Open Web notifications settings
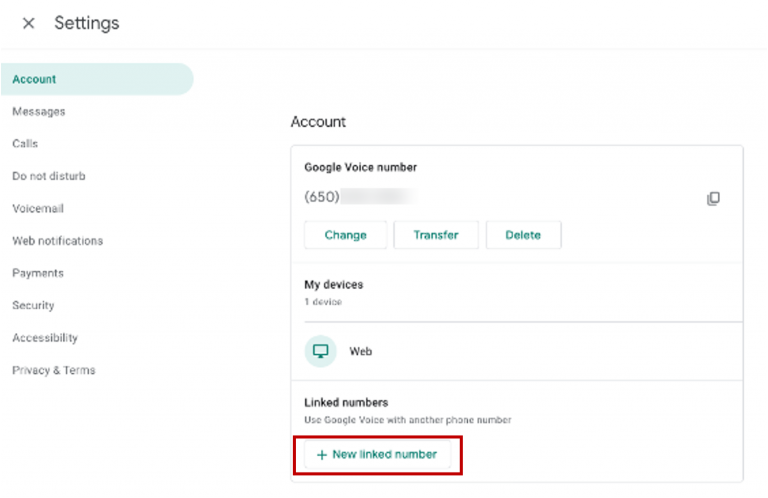The width and height of the screenshot is (768, 498). [57, 241]
